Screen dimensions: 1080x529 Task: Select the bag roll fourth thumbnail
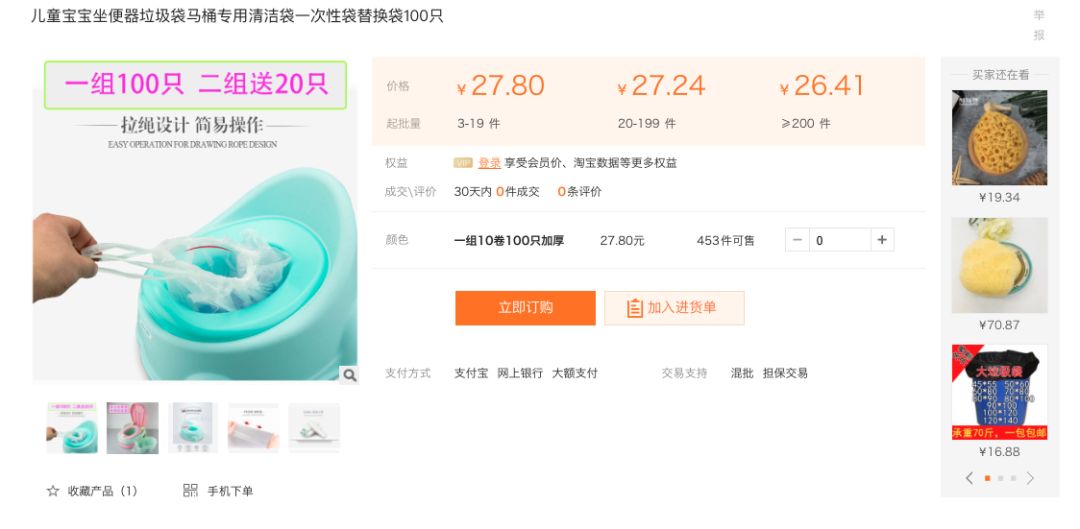pyautogui.click(x=253, y=428)
